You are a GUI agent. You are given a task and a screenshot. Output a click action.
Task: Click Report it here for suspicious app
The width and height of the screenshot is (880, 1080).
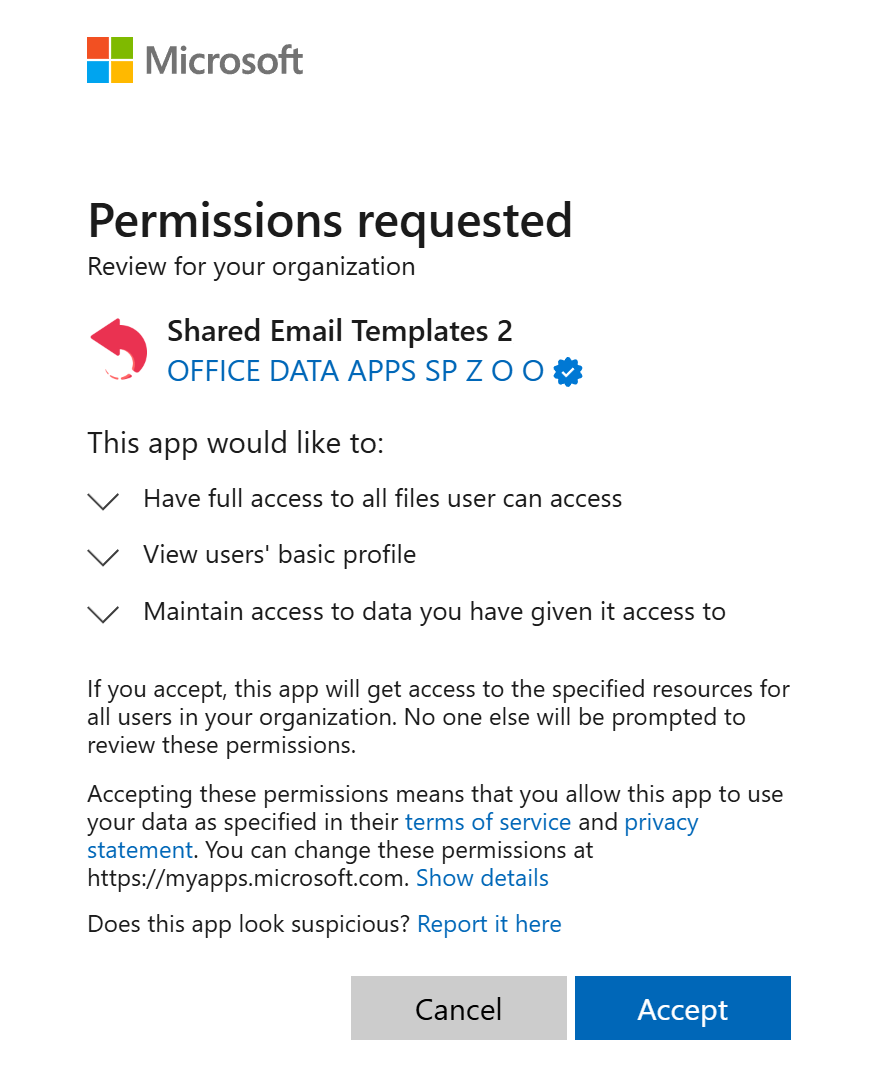click(488, 923)
